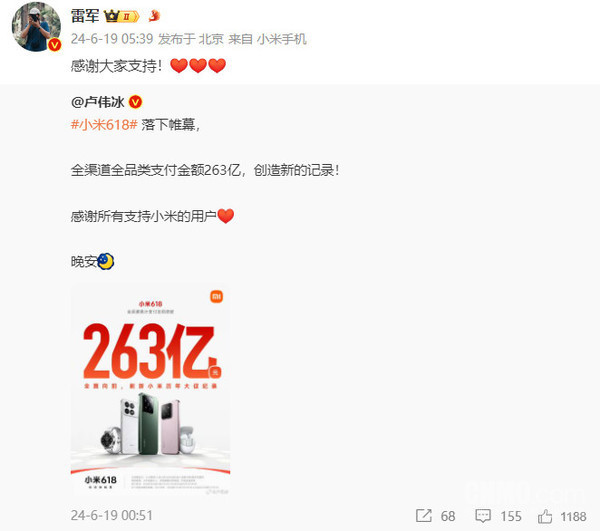This screenshot has height=531, width=600.
Task: Open 雷军's profile avatar photo
Action: coord(36,26)
